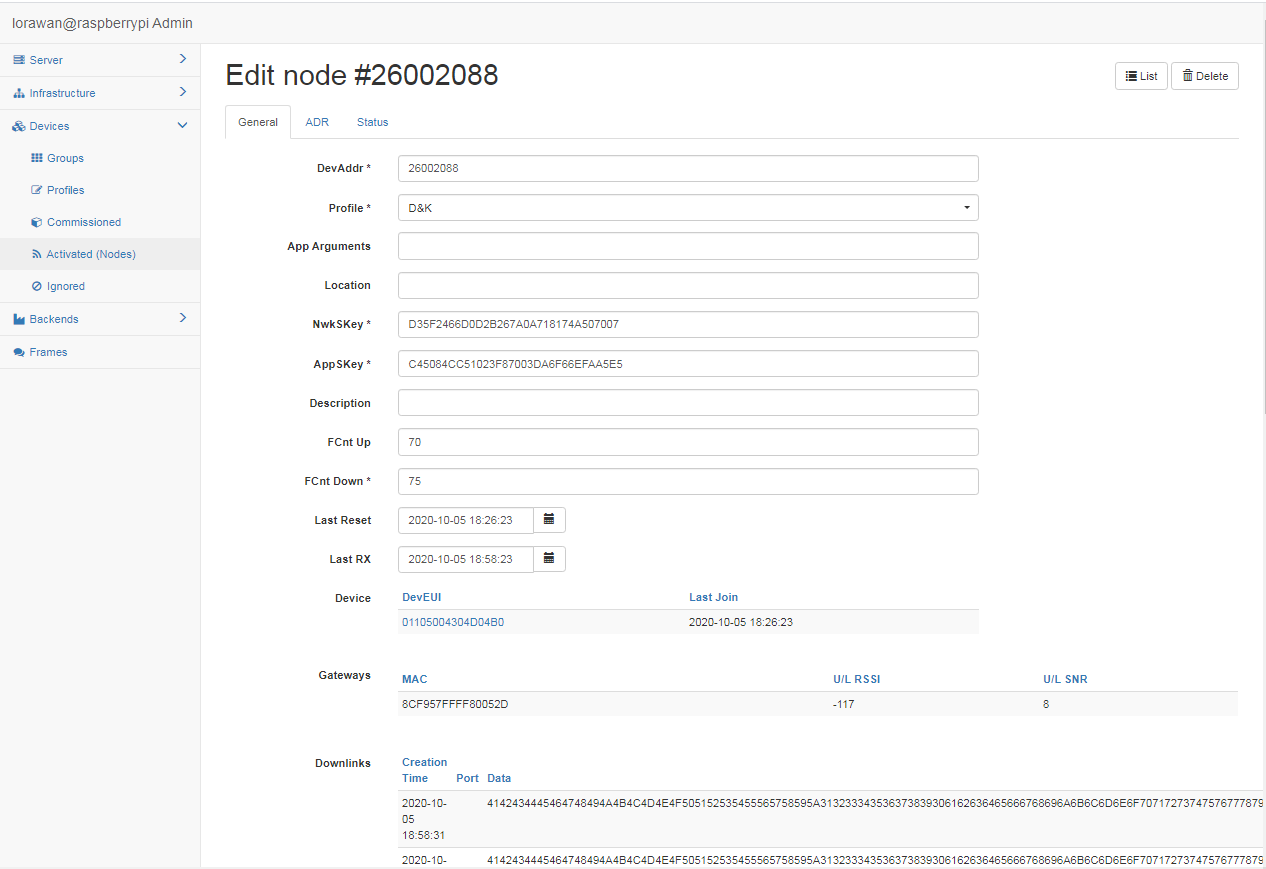Click the U/L SNR value 8
The width and height of the screenshot is (1266, 869).
1046,704
